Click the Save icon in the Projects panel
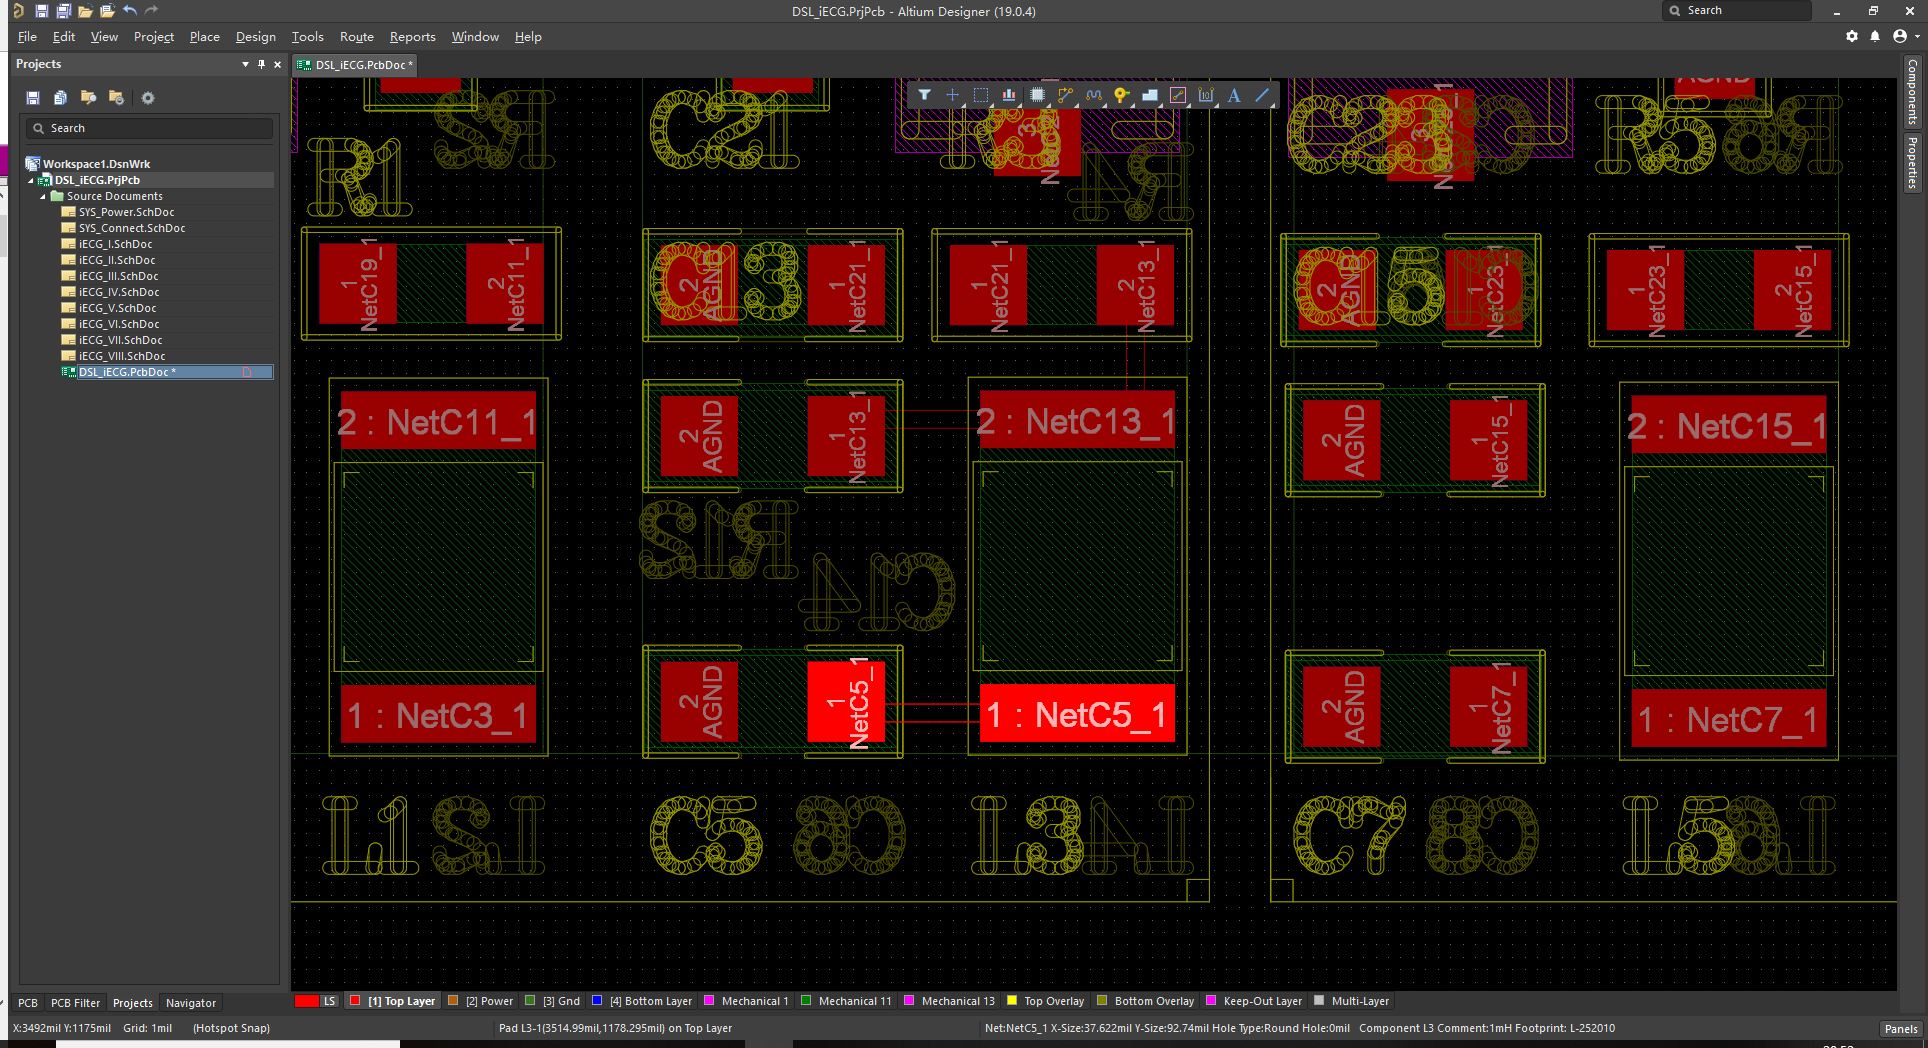1928x1048 pixels. (32, 97)
